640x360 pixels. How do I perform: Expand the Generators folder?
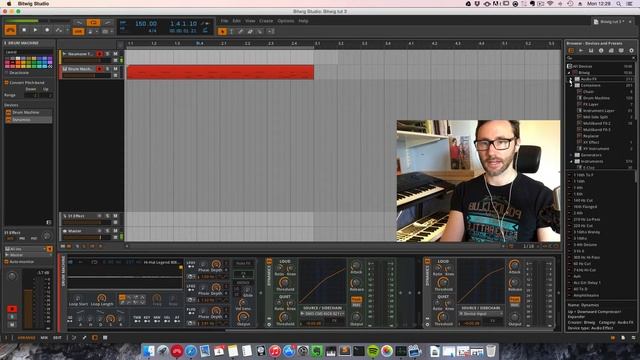pos(571,155)
